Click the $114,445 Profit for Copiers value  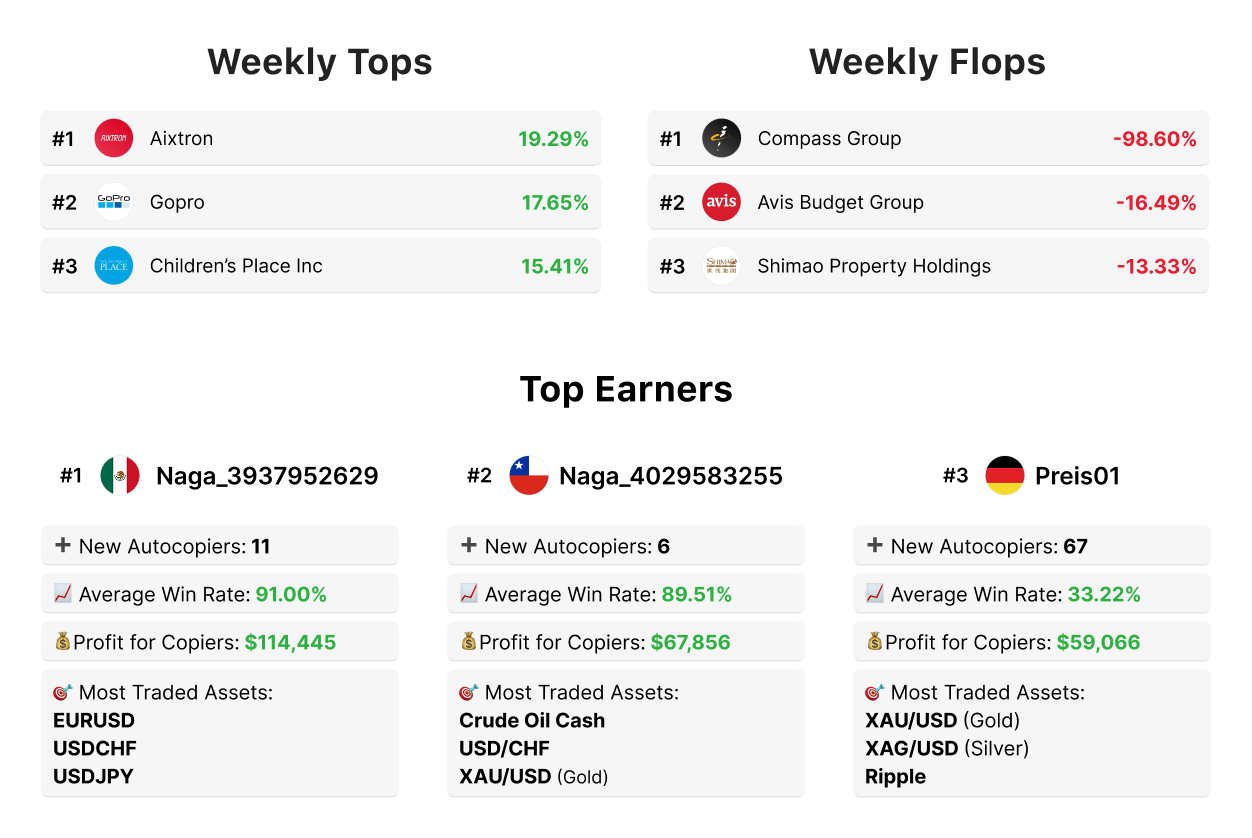[290, 642]
